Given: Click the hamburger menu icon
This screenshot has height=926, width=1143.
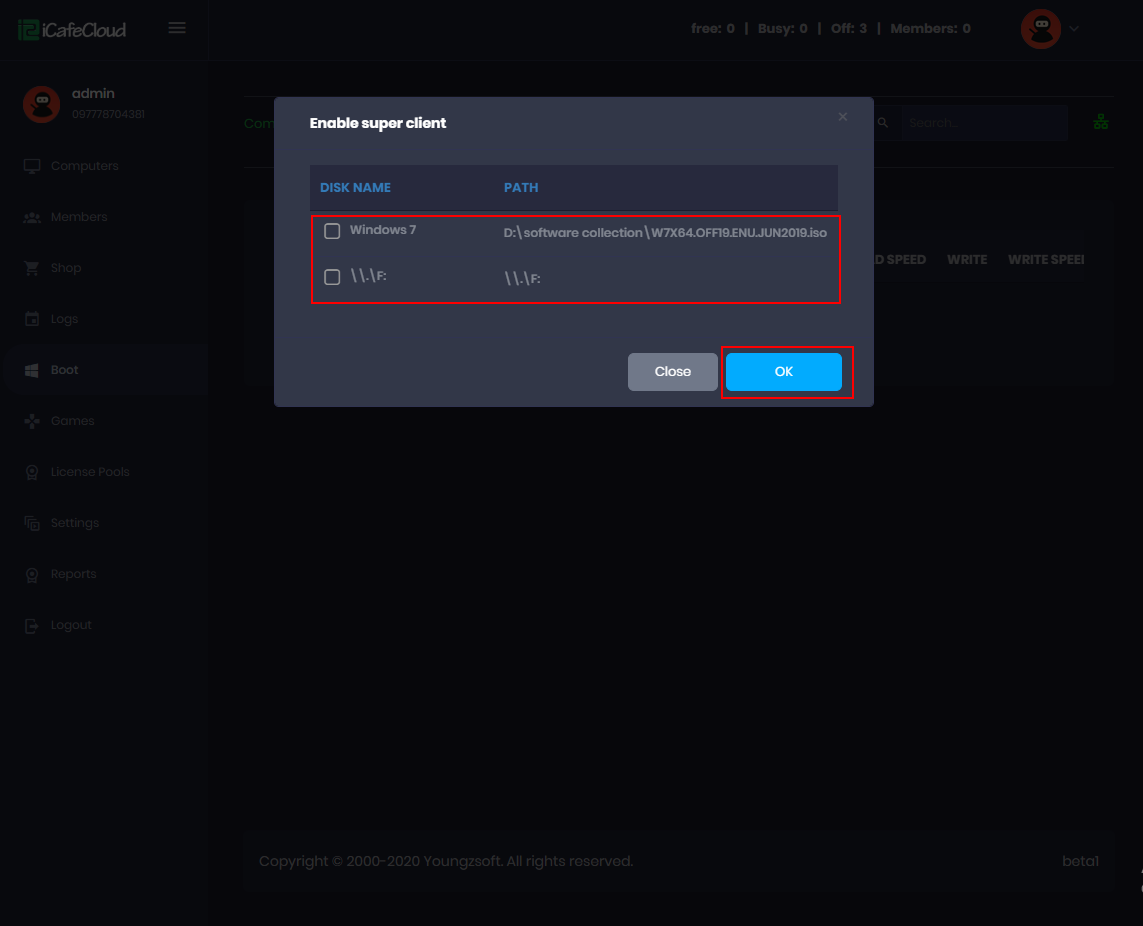Looking at the screenshot, I should click(177, 28).
